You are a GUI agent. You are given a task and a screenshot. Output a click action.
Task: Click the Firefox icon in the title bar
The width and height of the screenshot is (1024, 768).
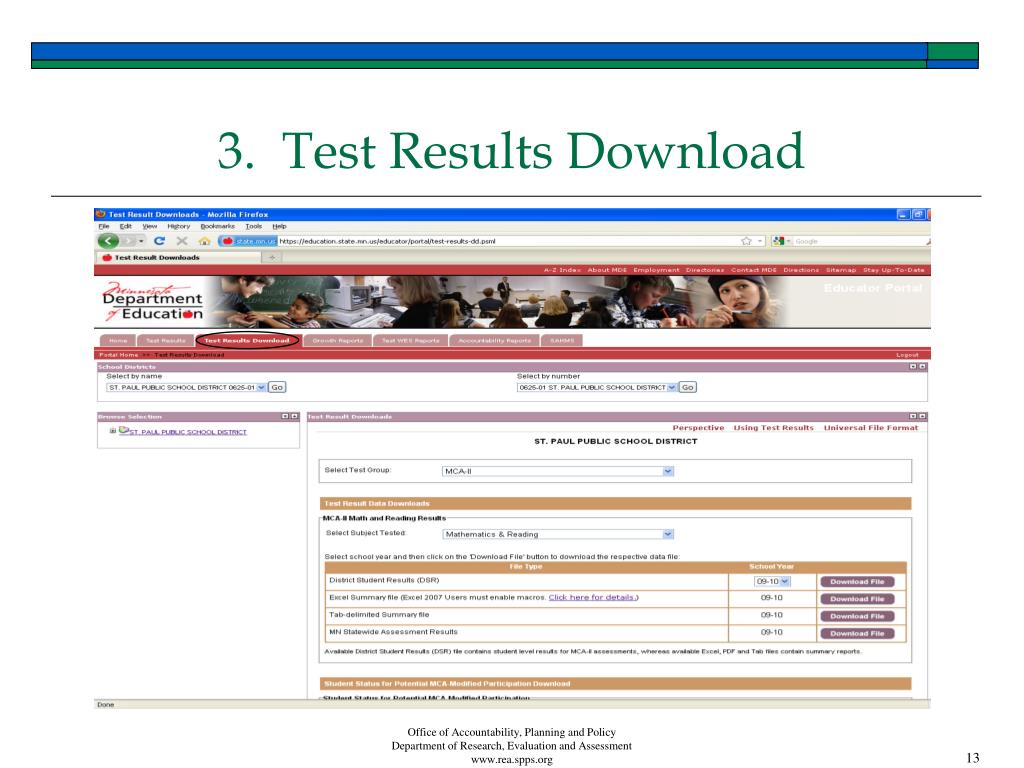tap(101, 214)
